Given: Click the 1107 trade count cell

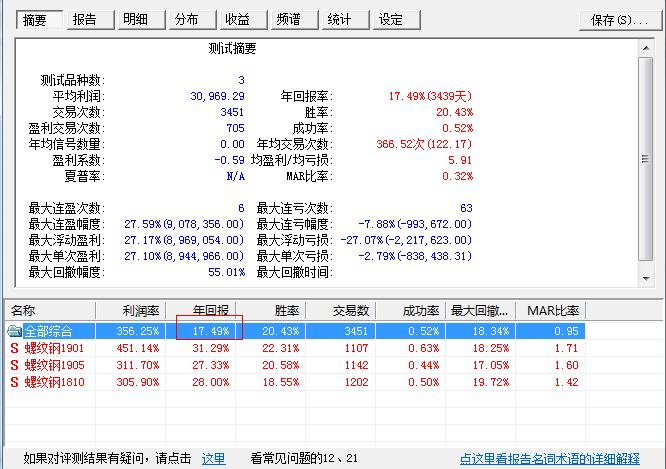Looking at the screenshot, I should (356, 348).
